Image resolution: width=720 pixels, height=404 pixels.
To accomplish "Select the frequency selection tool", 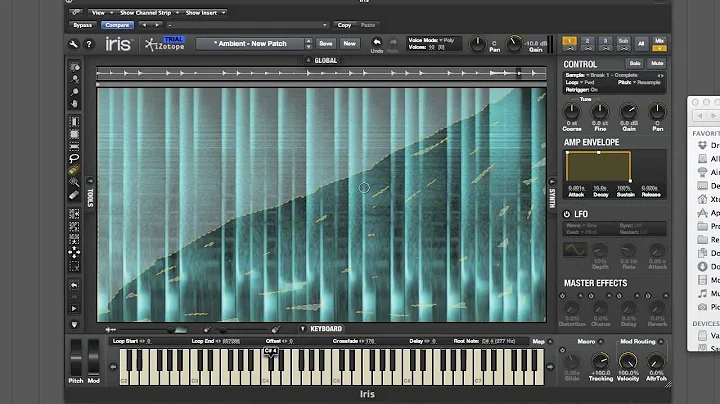I will [x=74, y=146].
